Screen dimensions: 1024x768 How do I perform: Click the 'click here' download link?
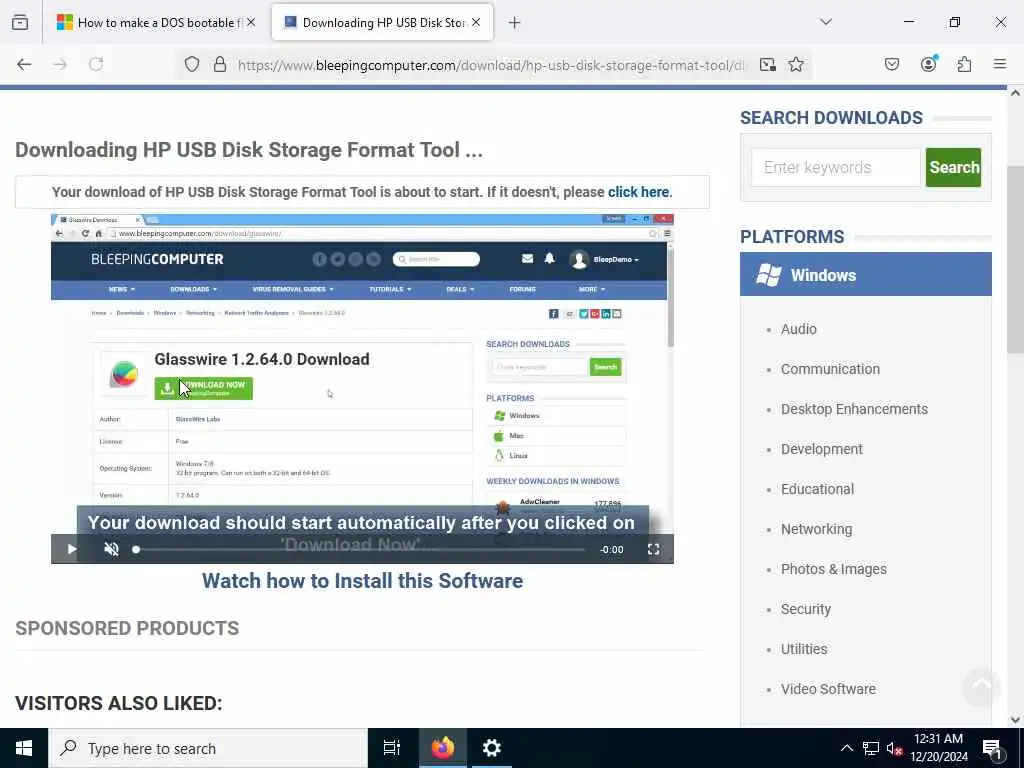coord(638,192)
